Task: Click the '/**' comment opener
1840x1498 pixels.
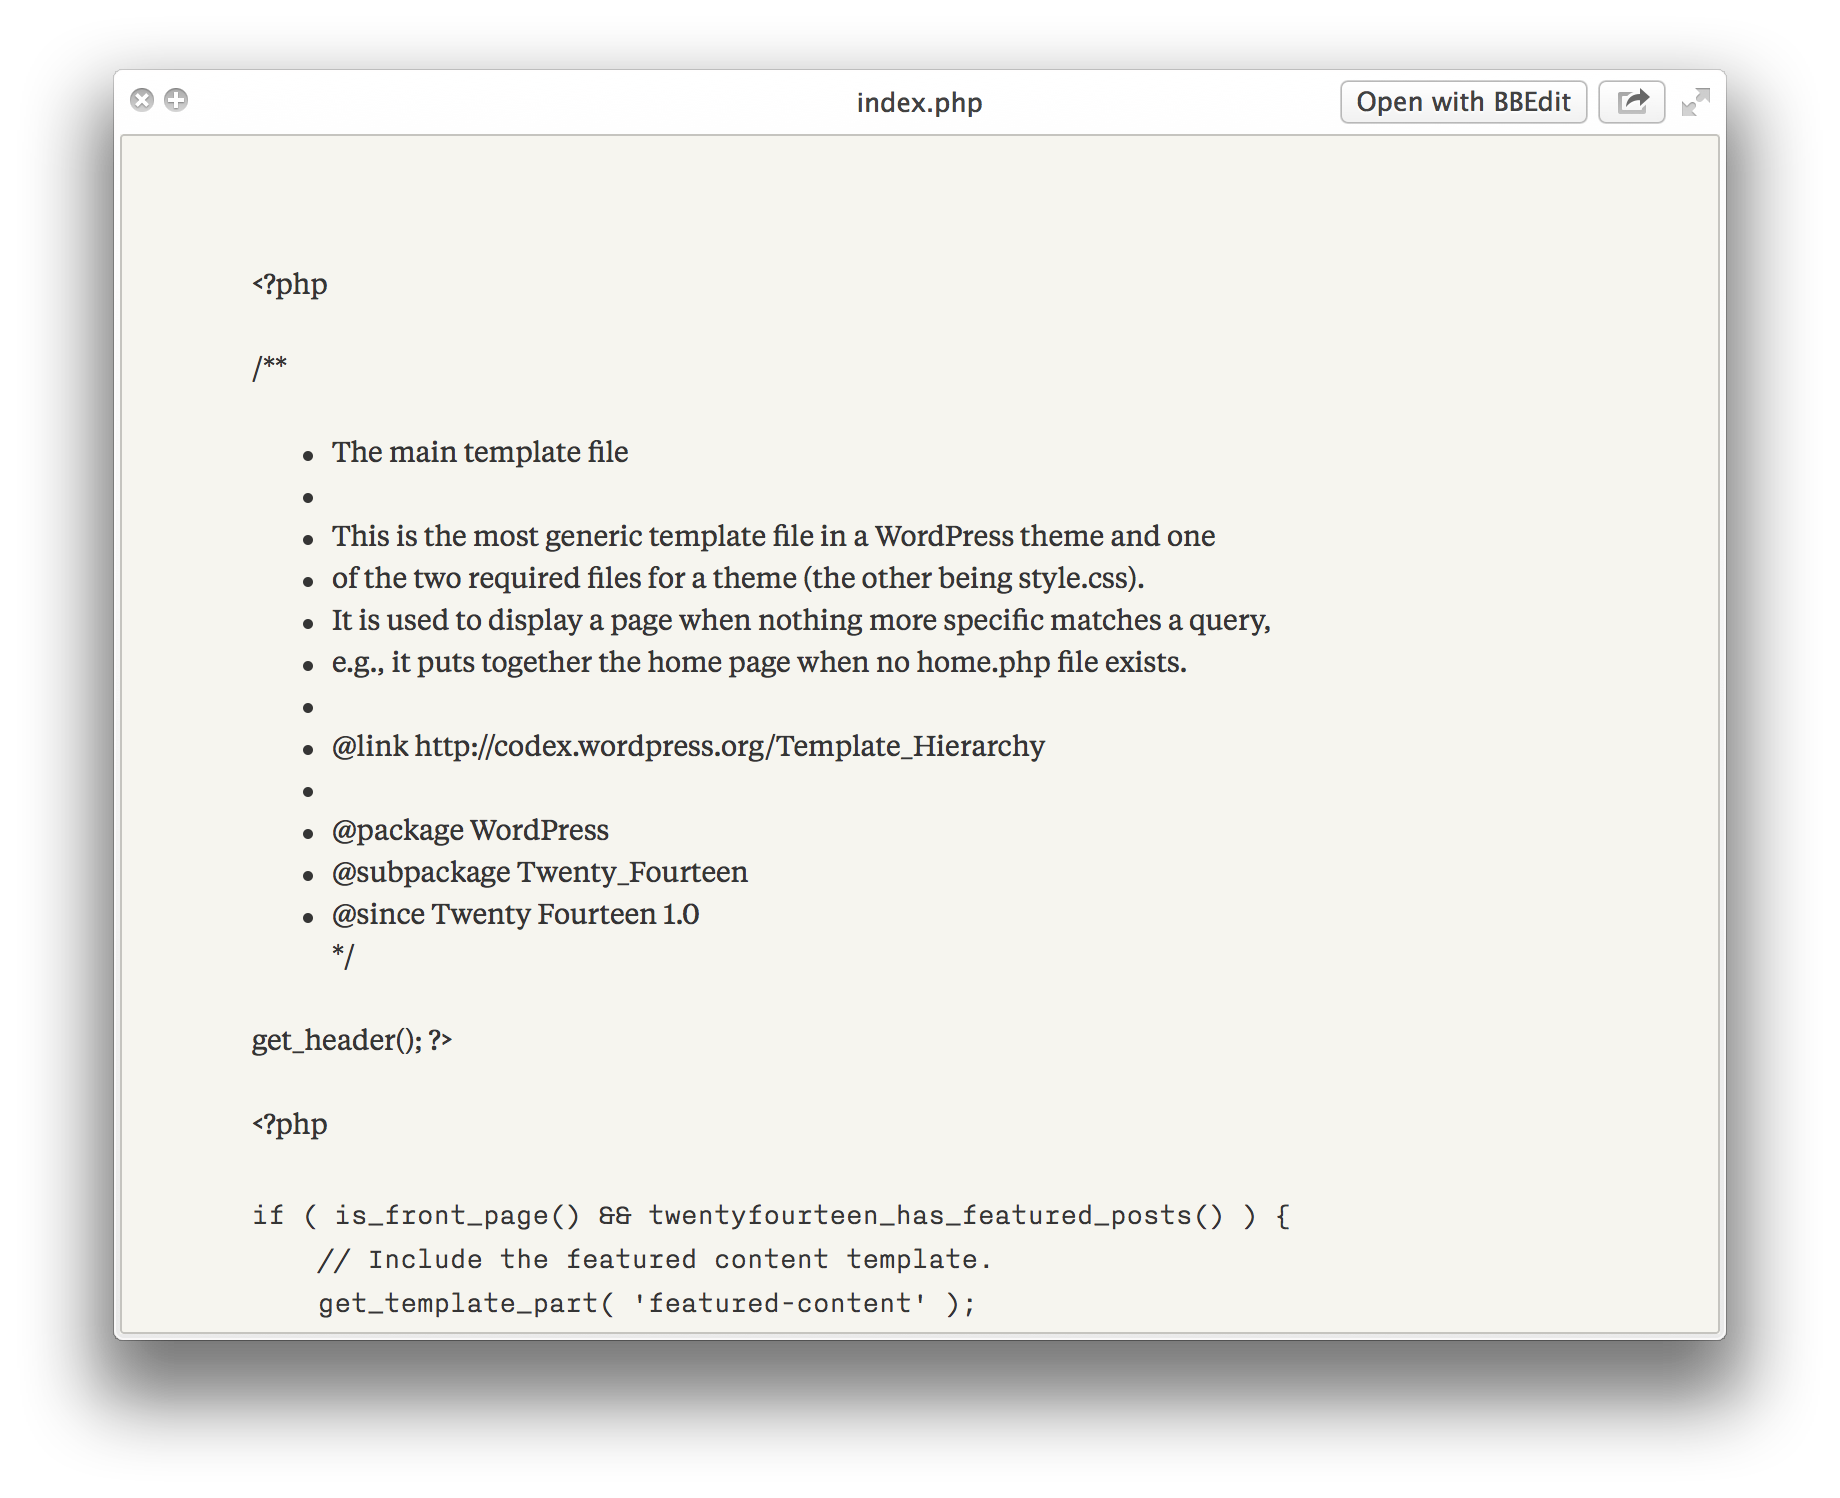Action: [x=269, y=367]
